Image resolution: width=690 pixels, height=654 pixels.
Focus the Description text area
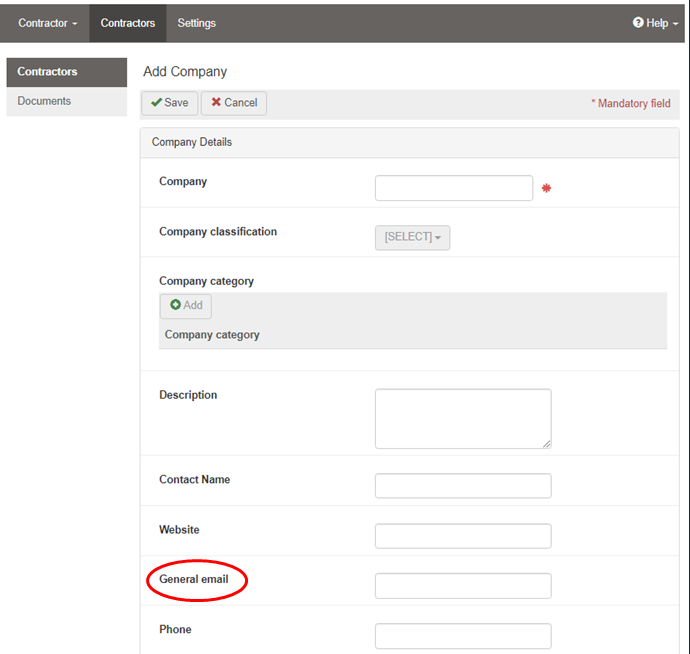coord(462,418)
